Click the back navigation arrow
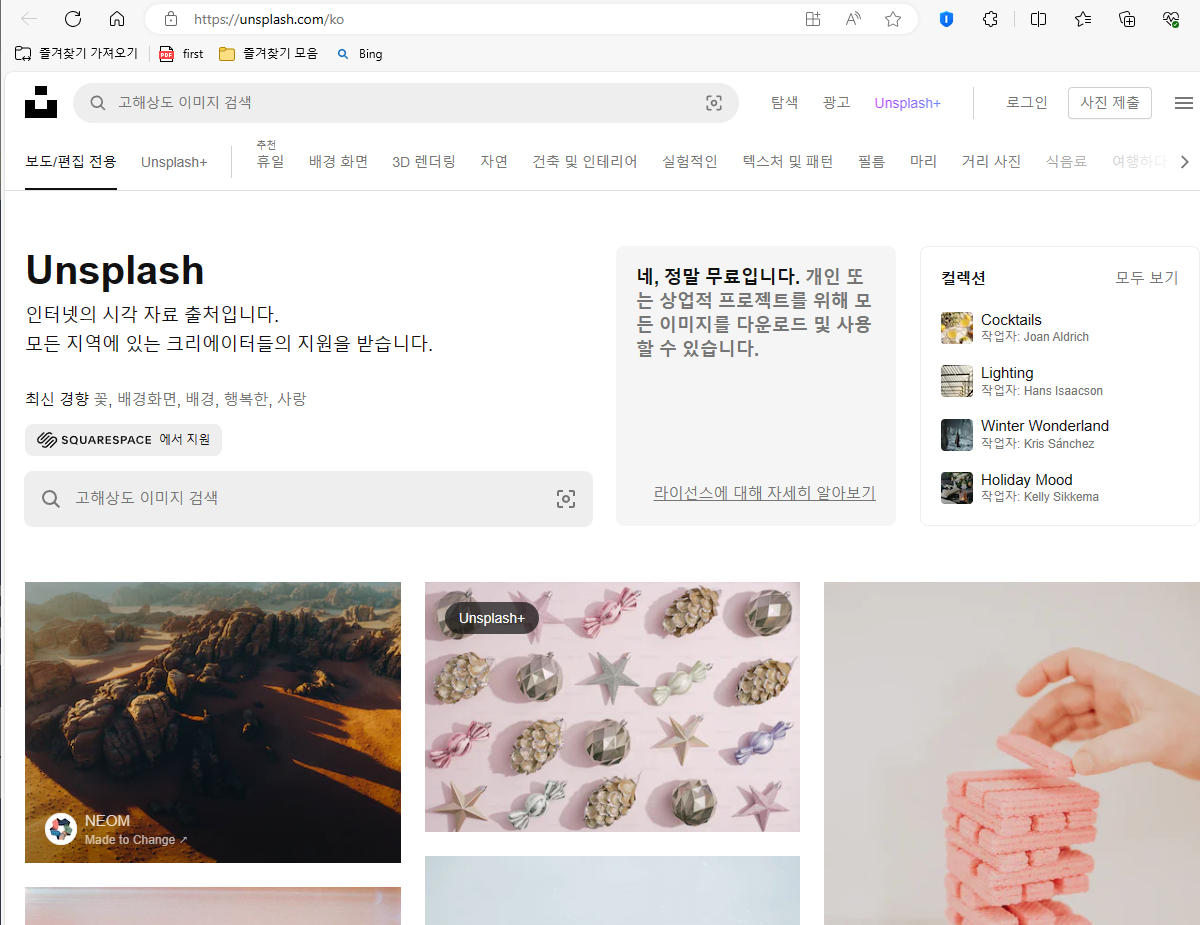Image resolution: width=1200 pixels, height=925 pixels. click(29, 19)
